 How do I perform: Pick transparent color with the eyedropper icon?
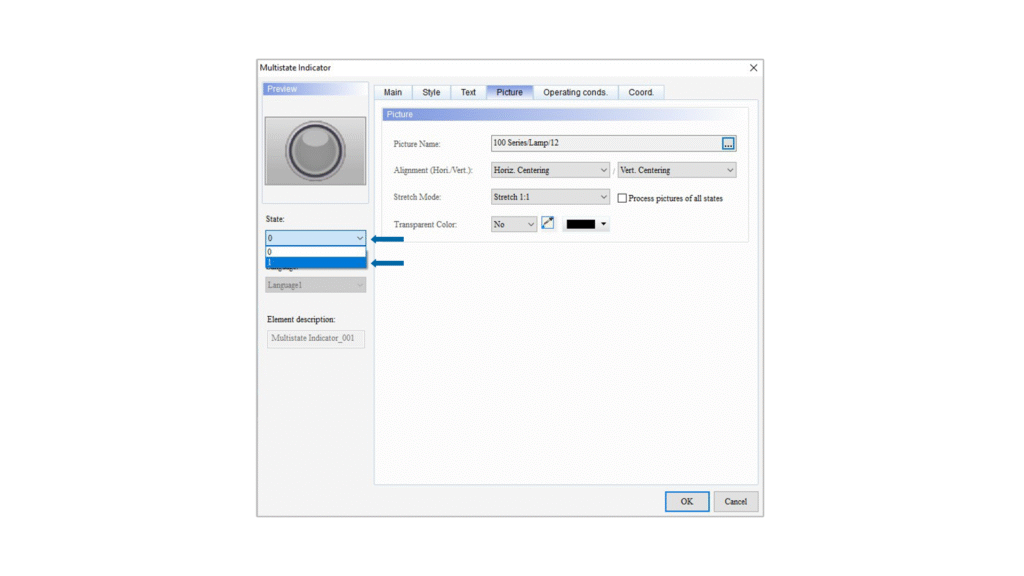[548, 224]
